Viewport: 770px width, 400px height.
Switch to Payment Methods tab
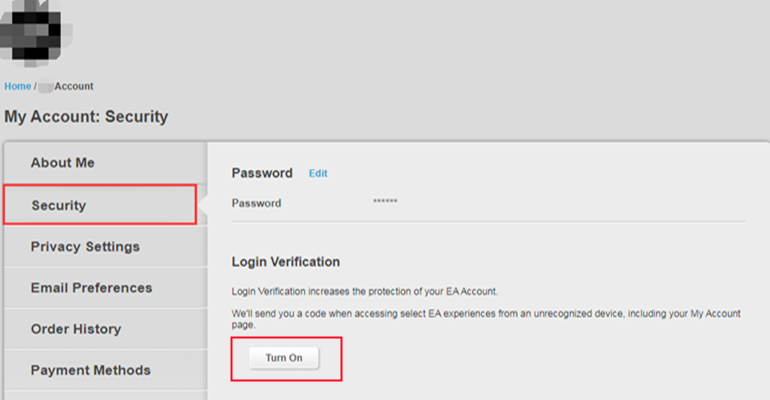point(90,370)
